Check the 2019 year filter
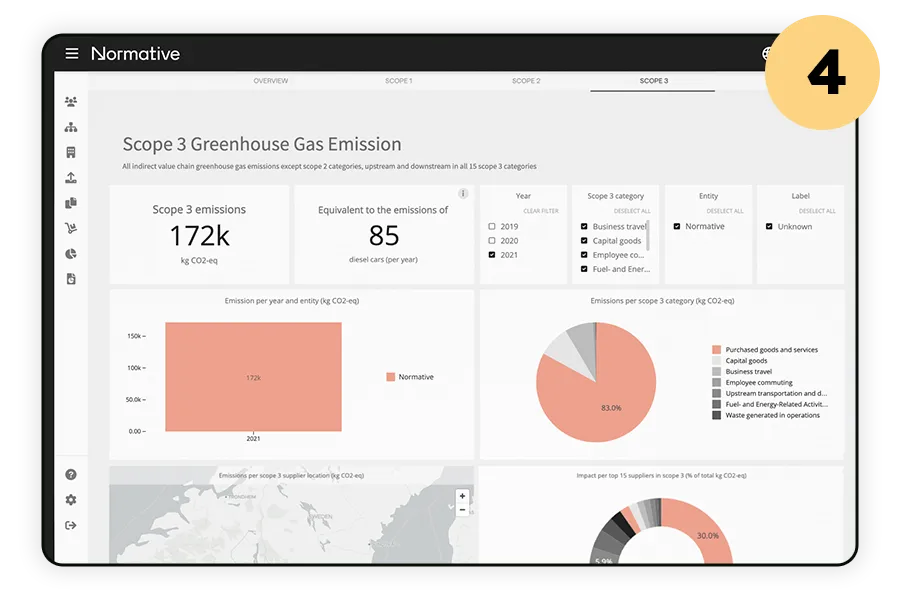Viewport: 900px width, 600px height. coord(492,226)
